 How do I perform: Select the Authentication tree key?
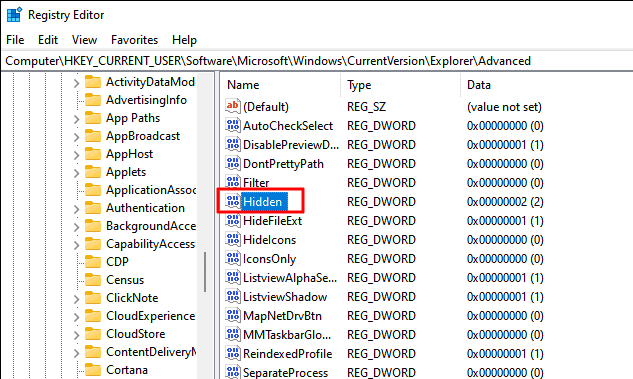click(145, 208)
